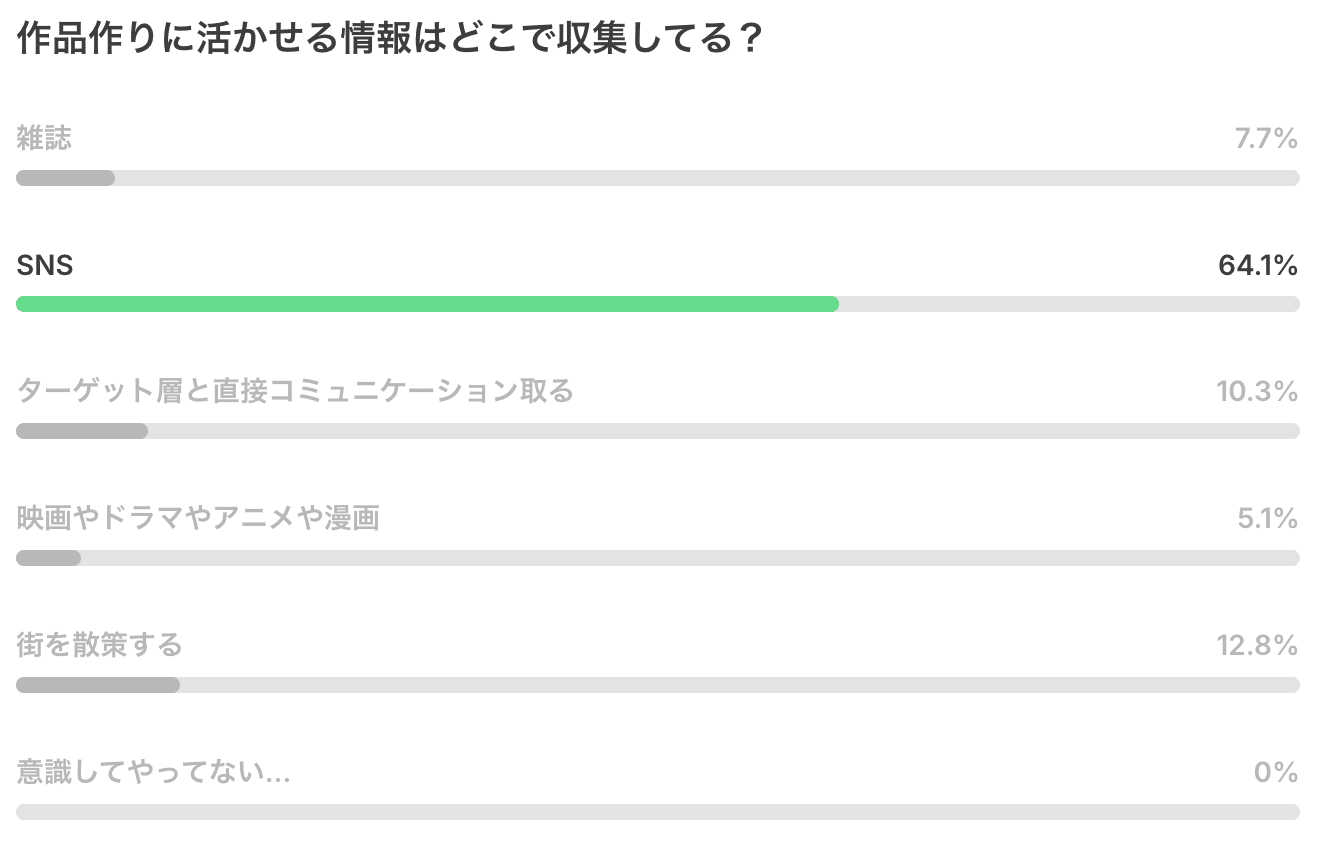1318x858 pixels.
Task: Click the short bar under 映画やドラマ option
Action: pos(48,558)
